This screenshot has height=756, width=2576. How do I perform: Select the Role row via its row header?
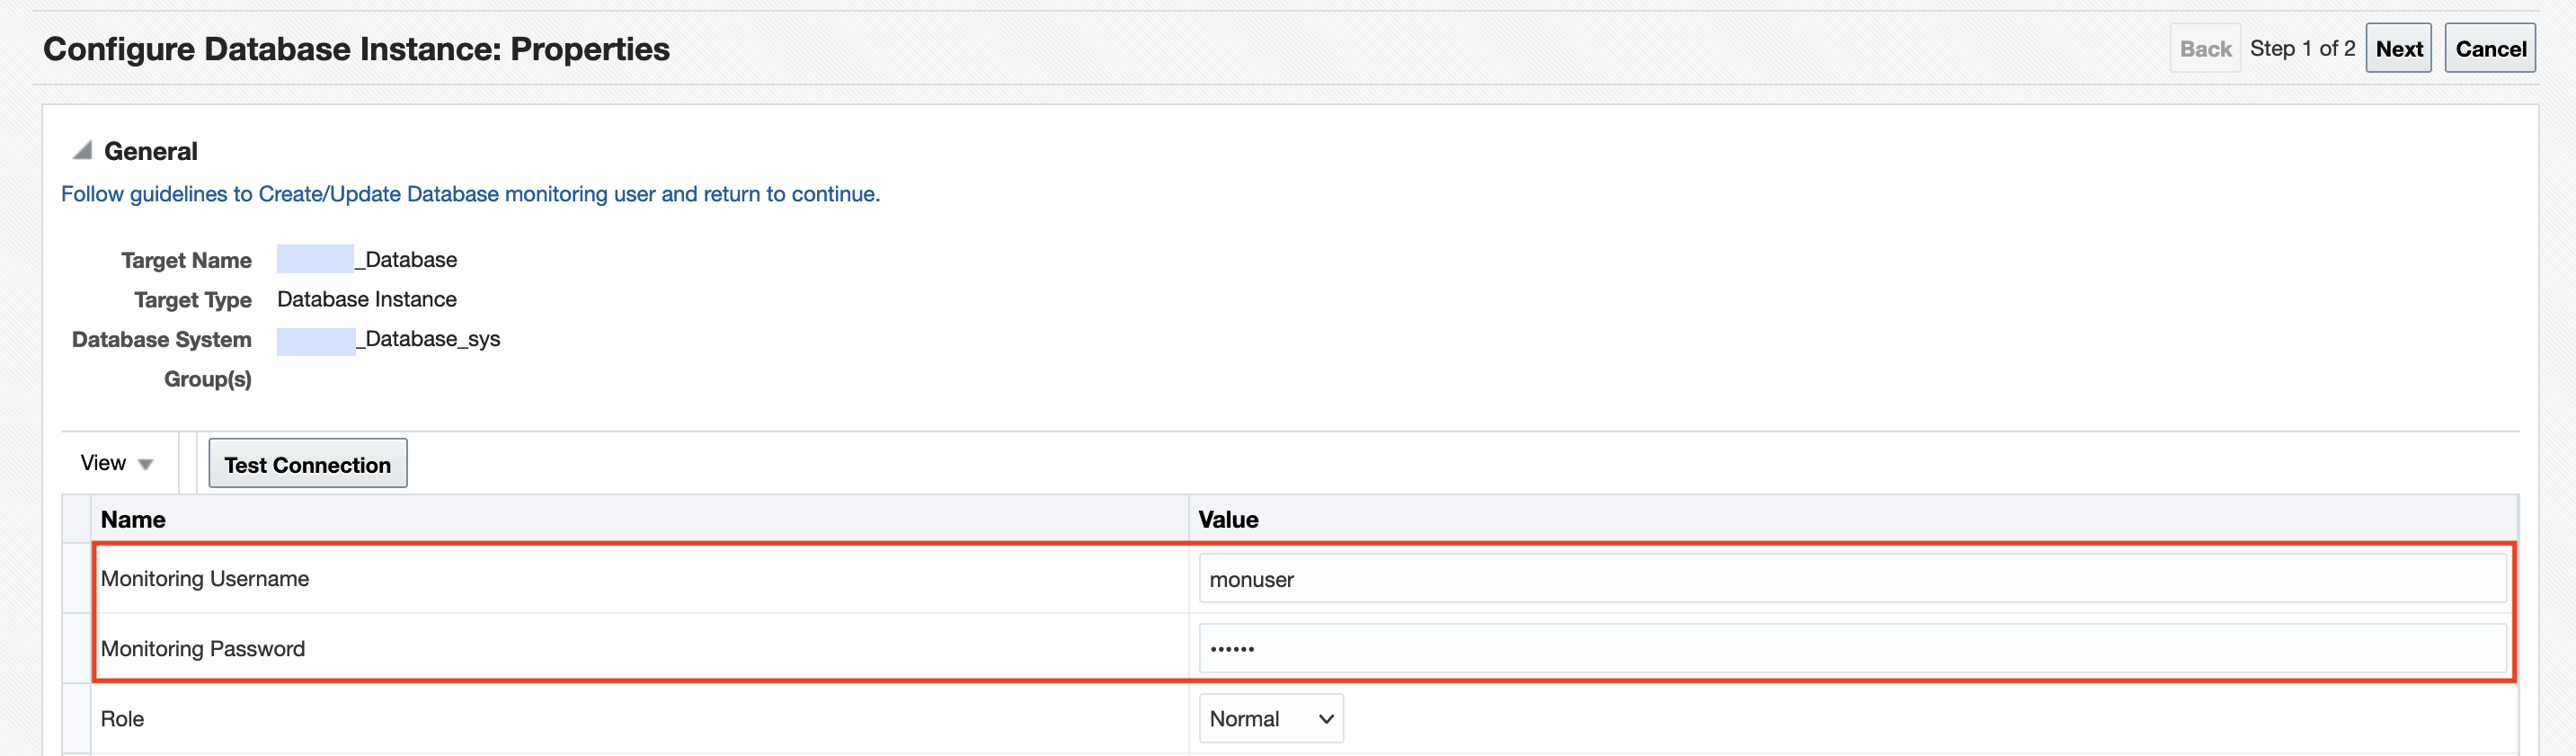point(77,719)
